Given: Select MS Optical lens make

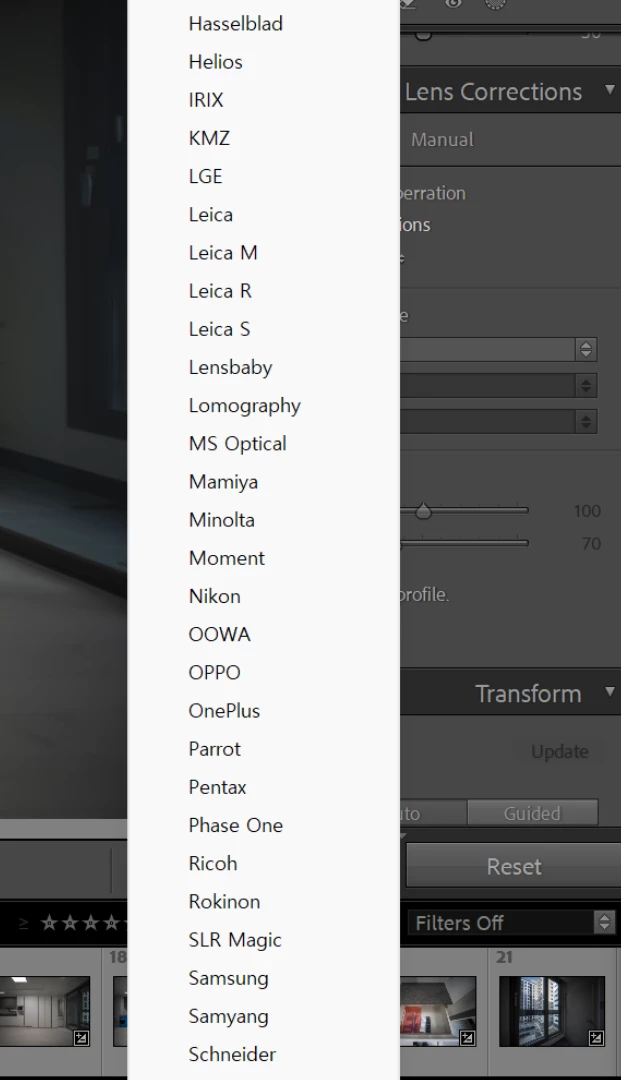Looking at the screenshot, I should click(x=238, y=444).
